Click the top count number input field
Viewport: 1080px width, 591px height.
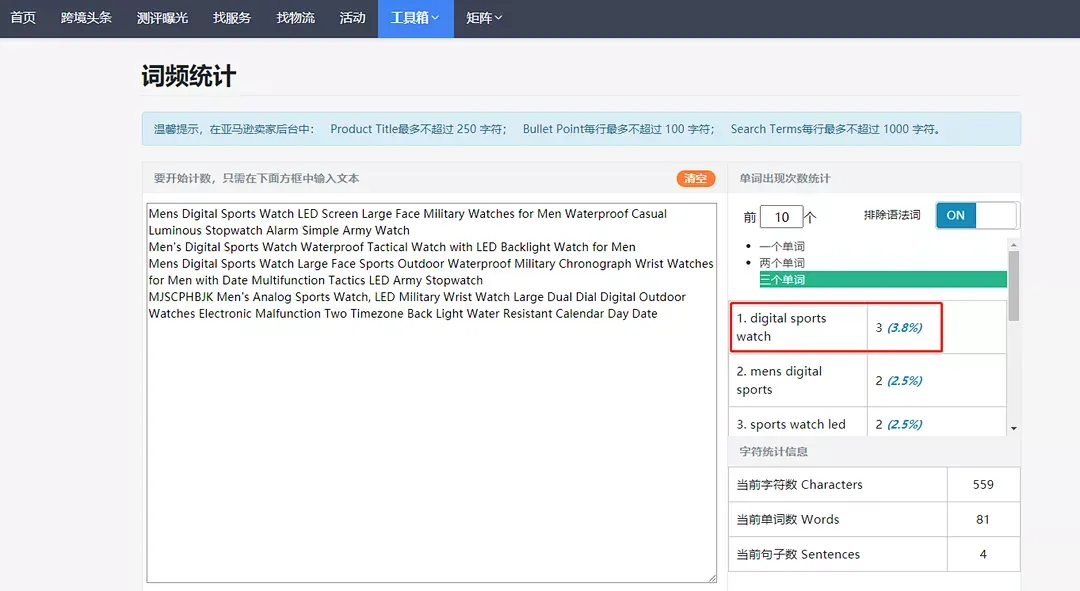[782, 217]
